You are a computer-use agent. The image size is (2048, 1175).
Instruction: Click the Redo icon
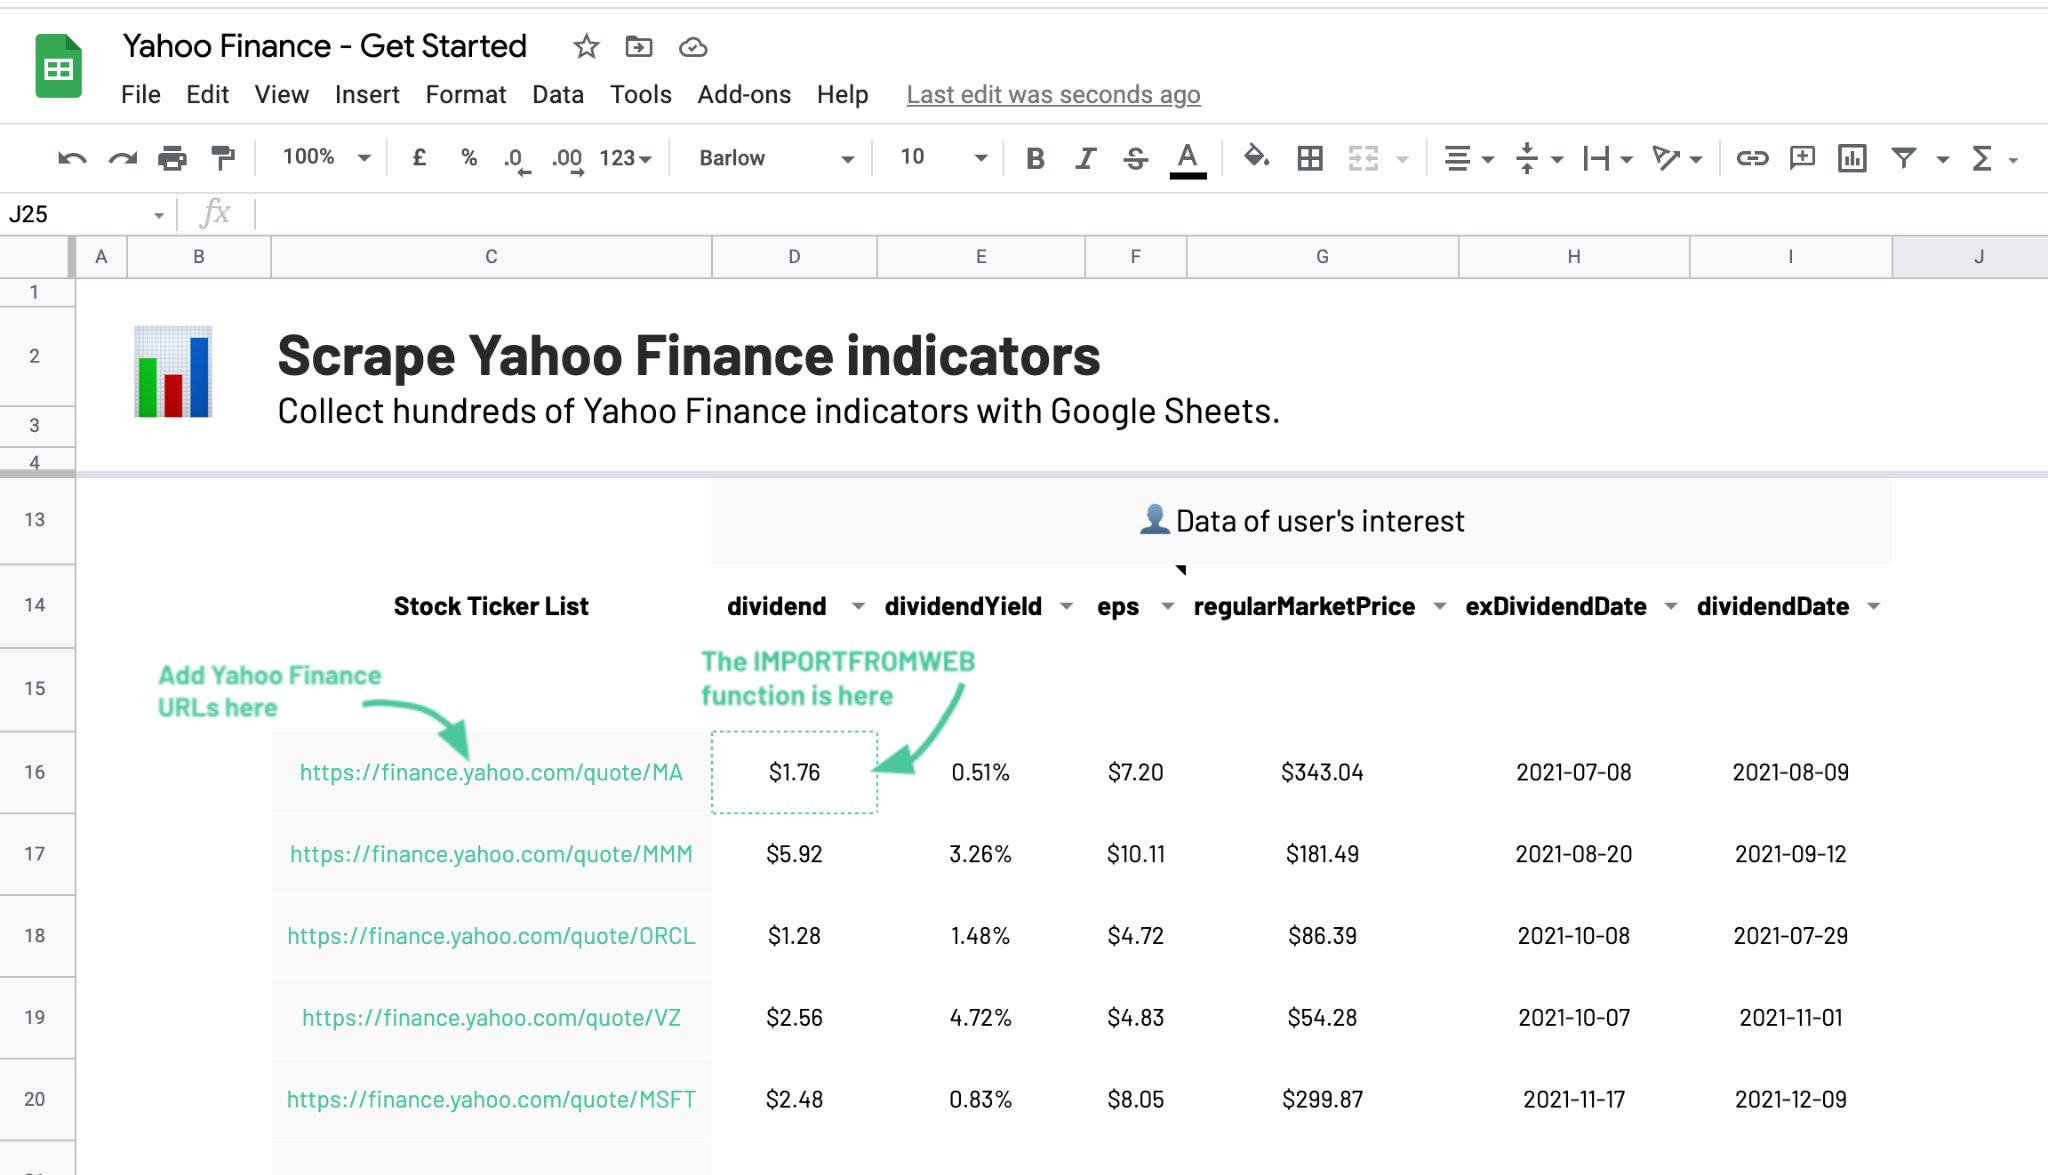click(123, 158)
